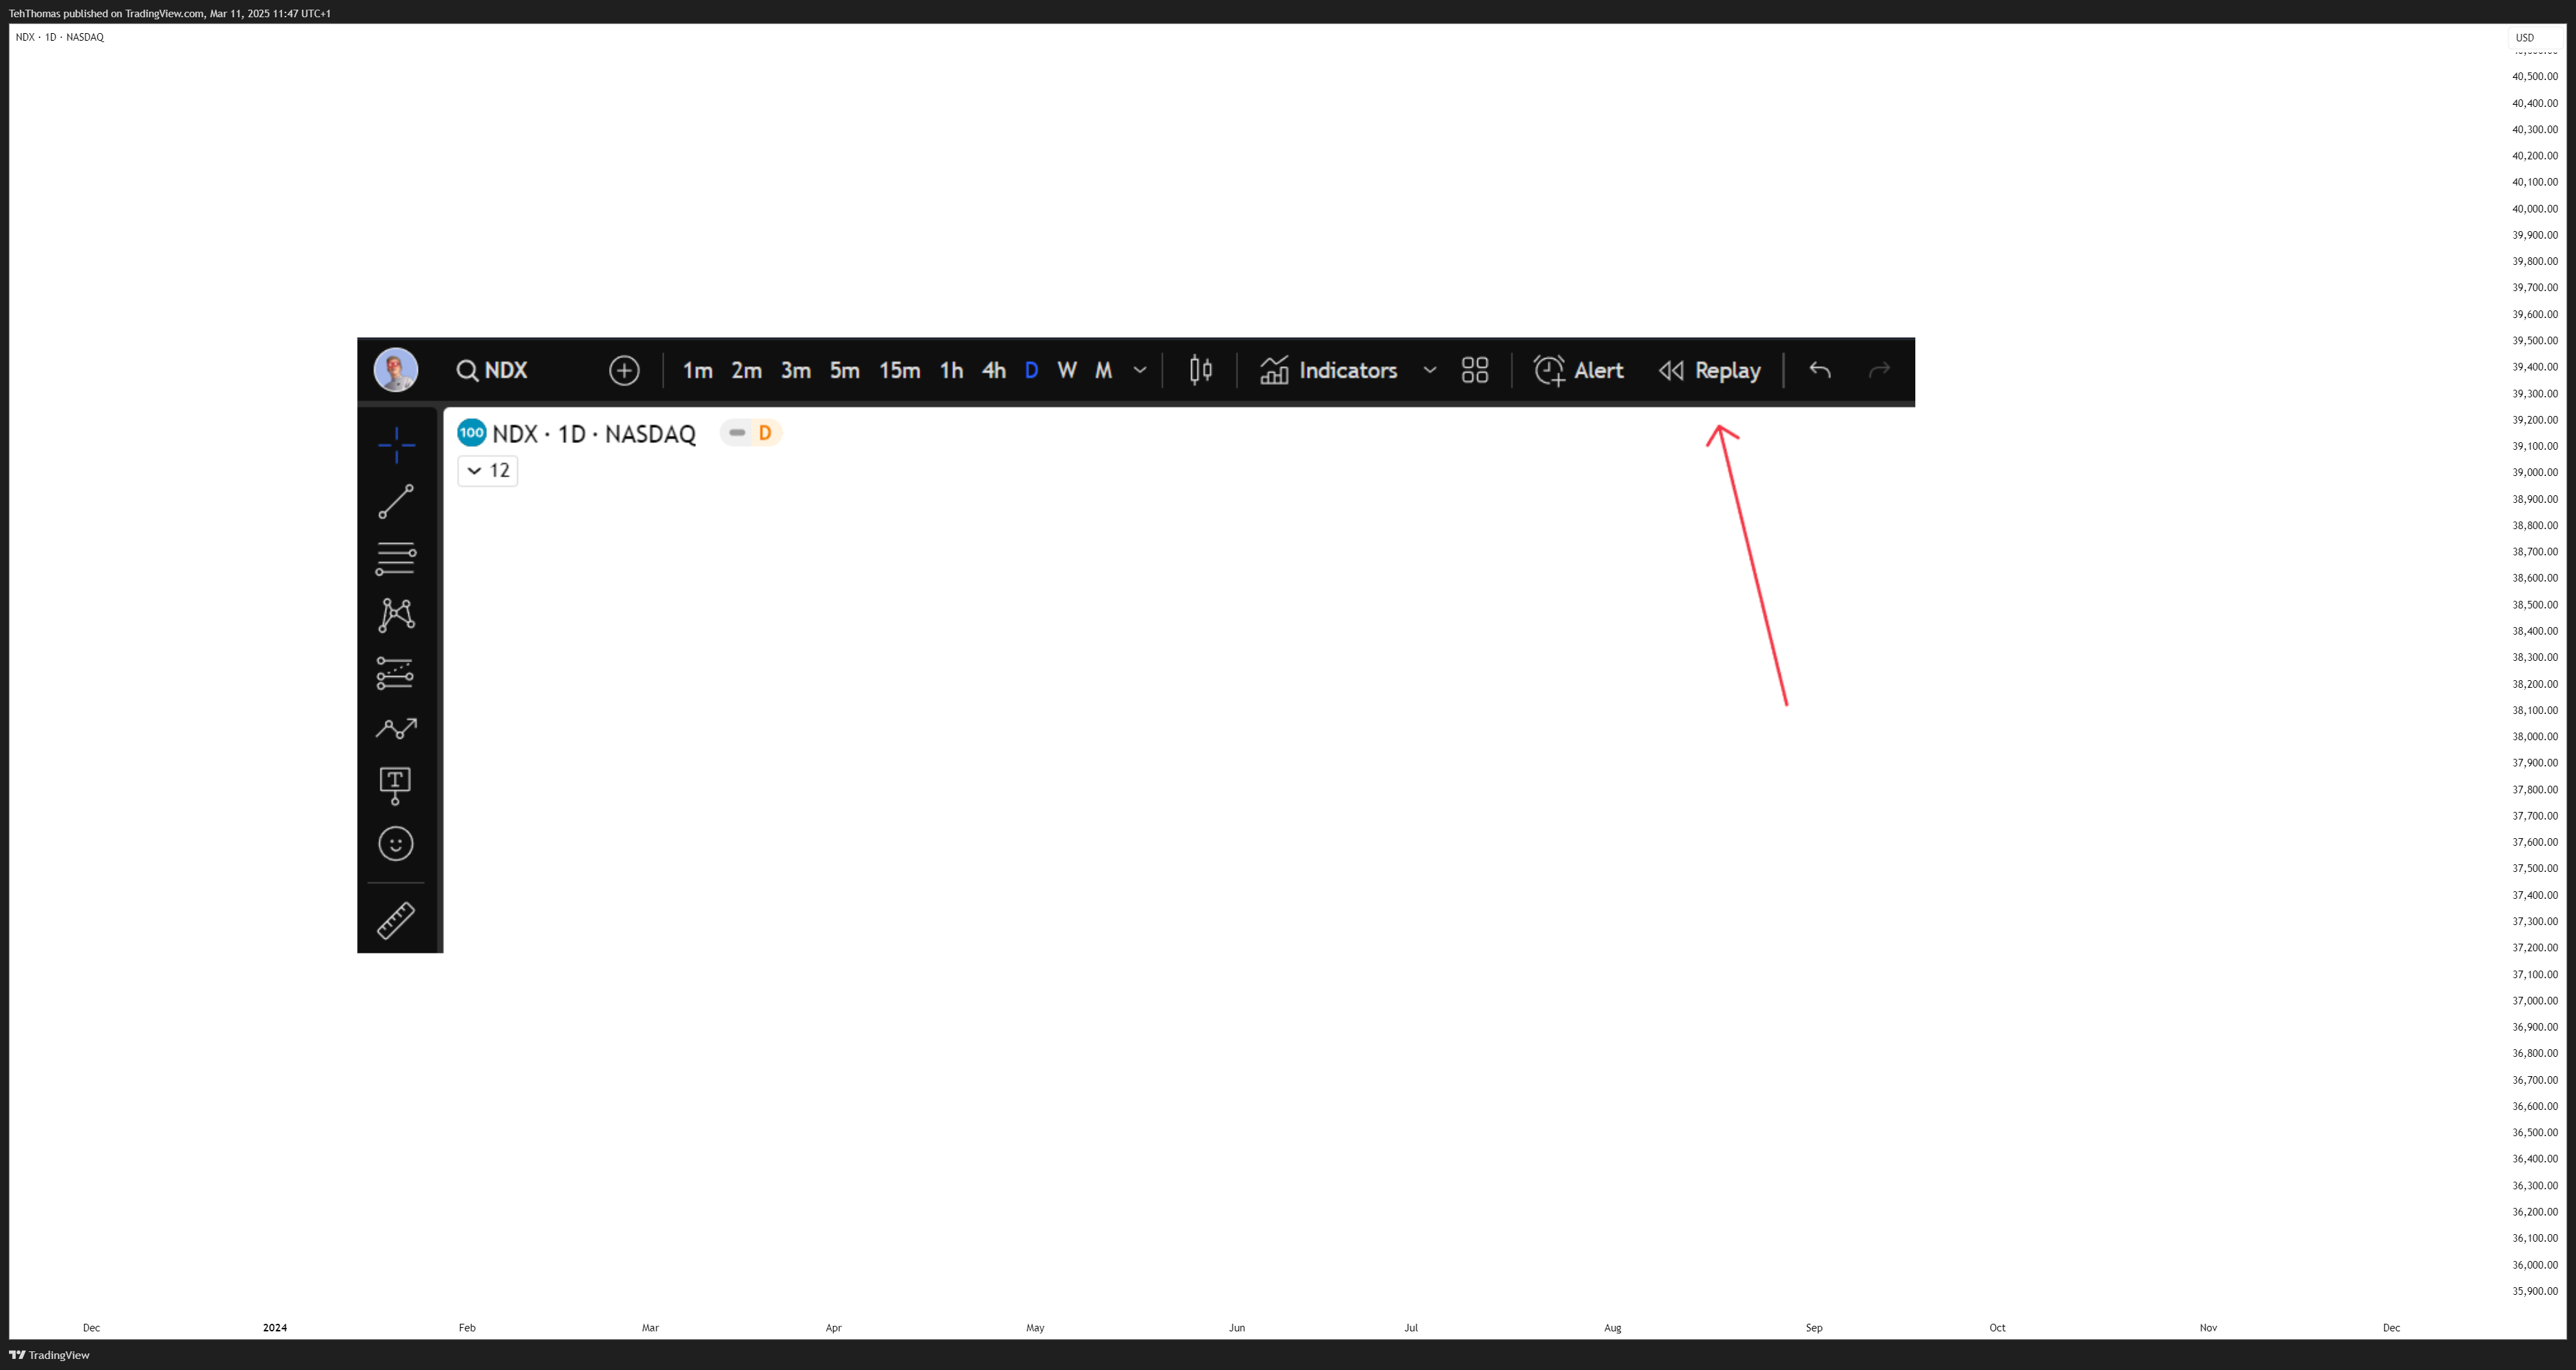Click the Sep time axis label
The width and height of the screenshot is (2576, 1370).
[x=1814, y=1328]
